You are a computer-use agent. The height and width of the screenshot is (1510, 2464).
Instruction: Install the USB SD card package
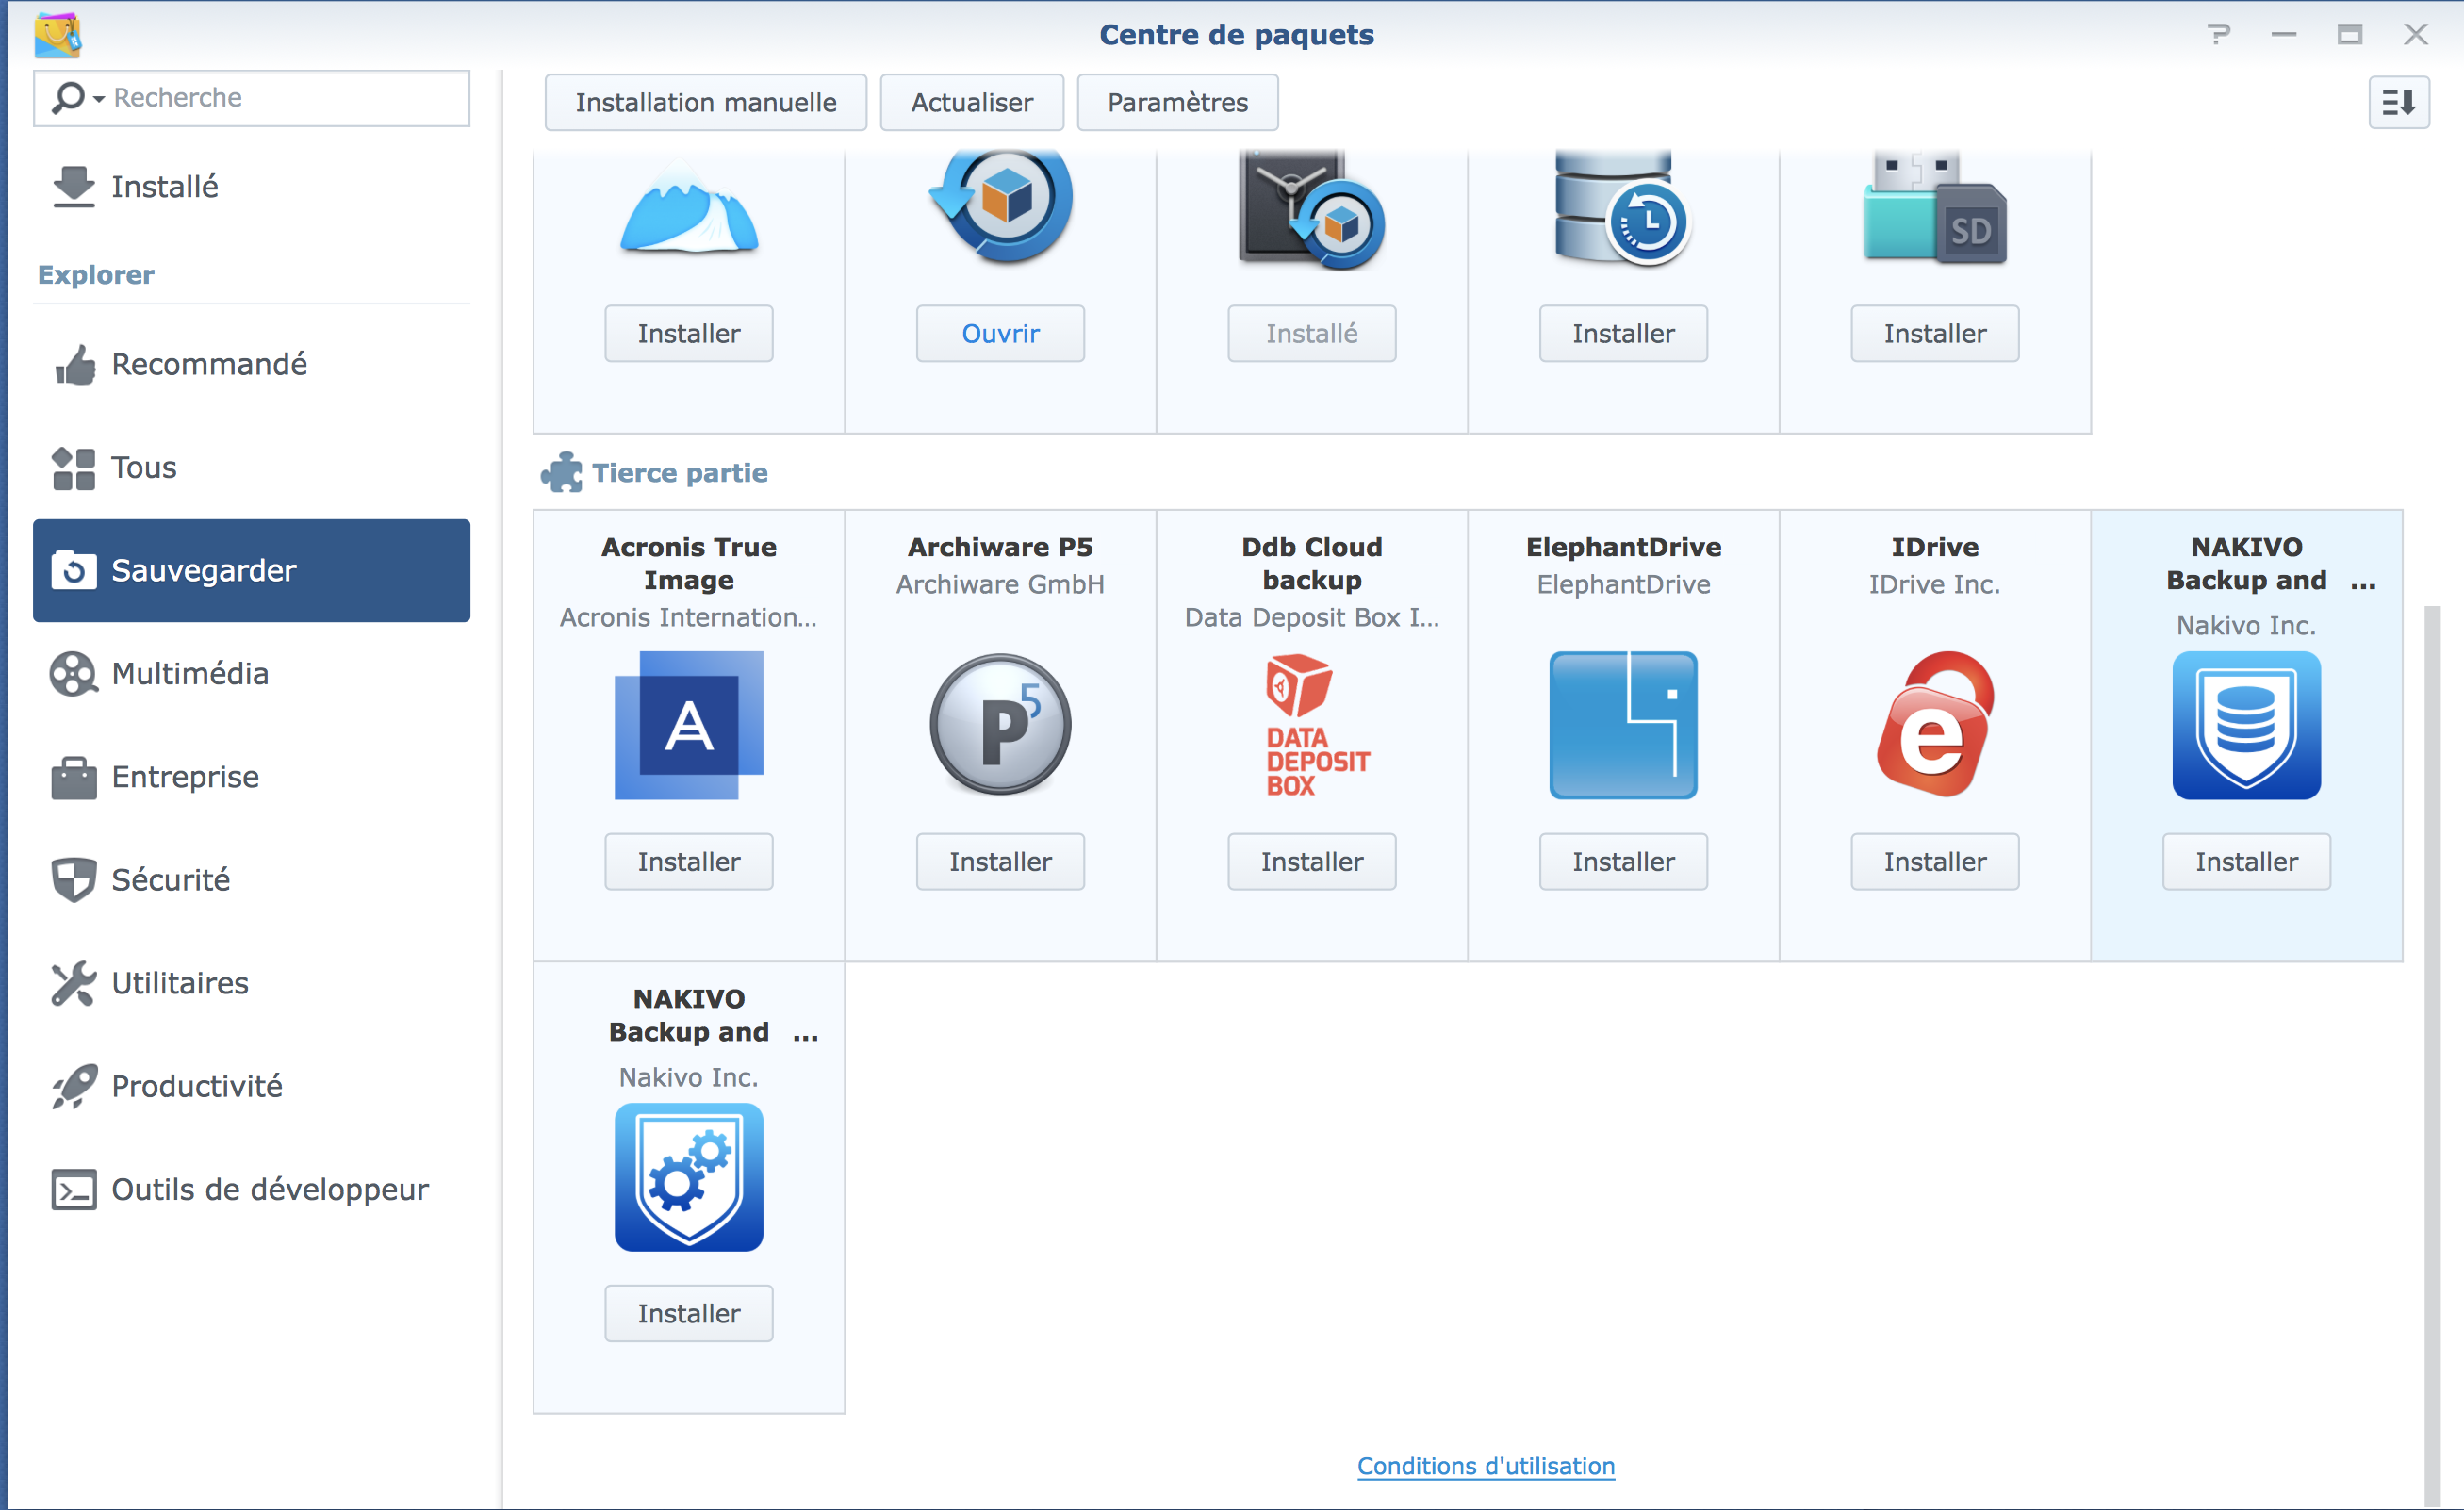pos(1935,333)
